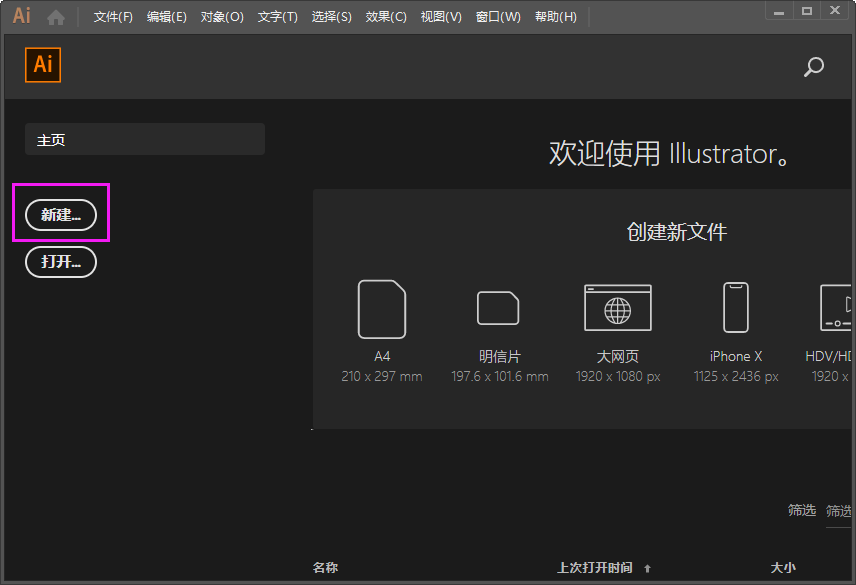Open the second 筛选 filter dropdown

pyautogui.click(x=840, y=510)
